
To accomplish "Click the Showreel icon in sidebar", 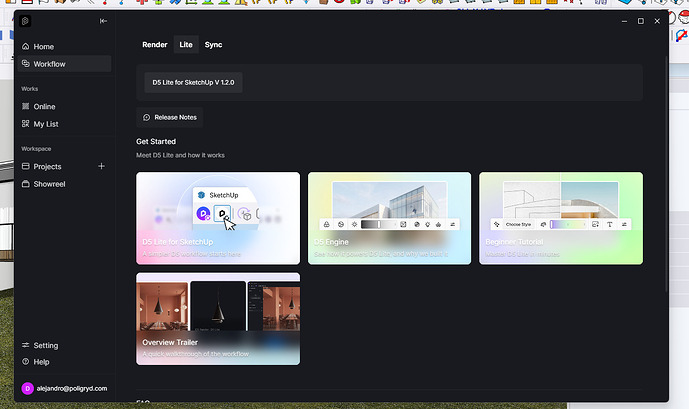I will tap(25, 184).
